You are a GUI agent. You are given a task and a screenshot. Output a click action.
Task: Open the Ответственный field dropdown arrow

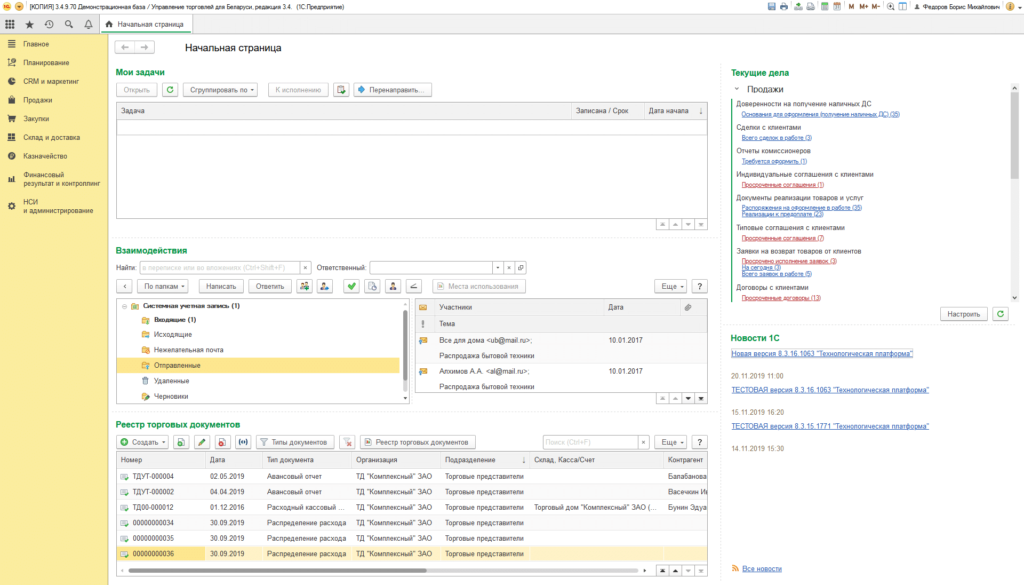click(498, 268)
